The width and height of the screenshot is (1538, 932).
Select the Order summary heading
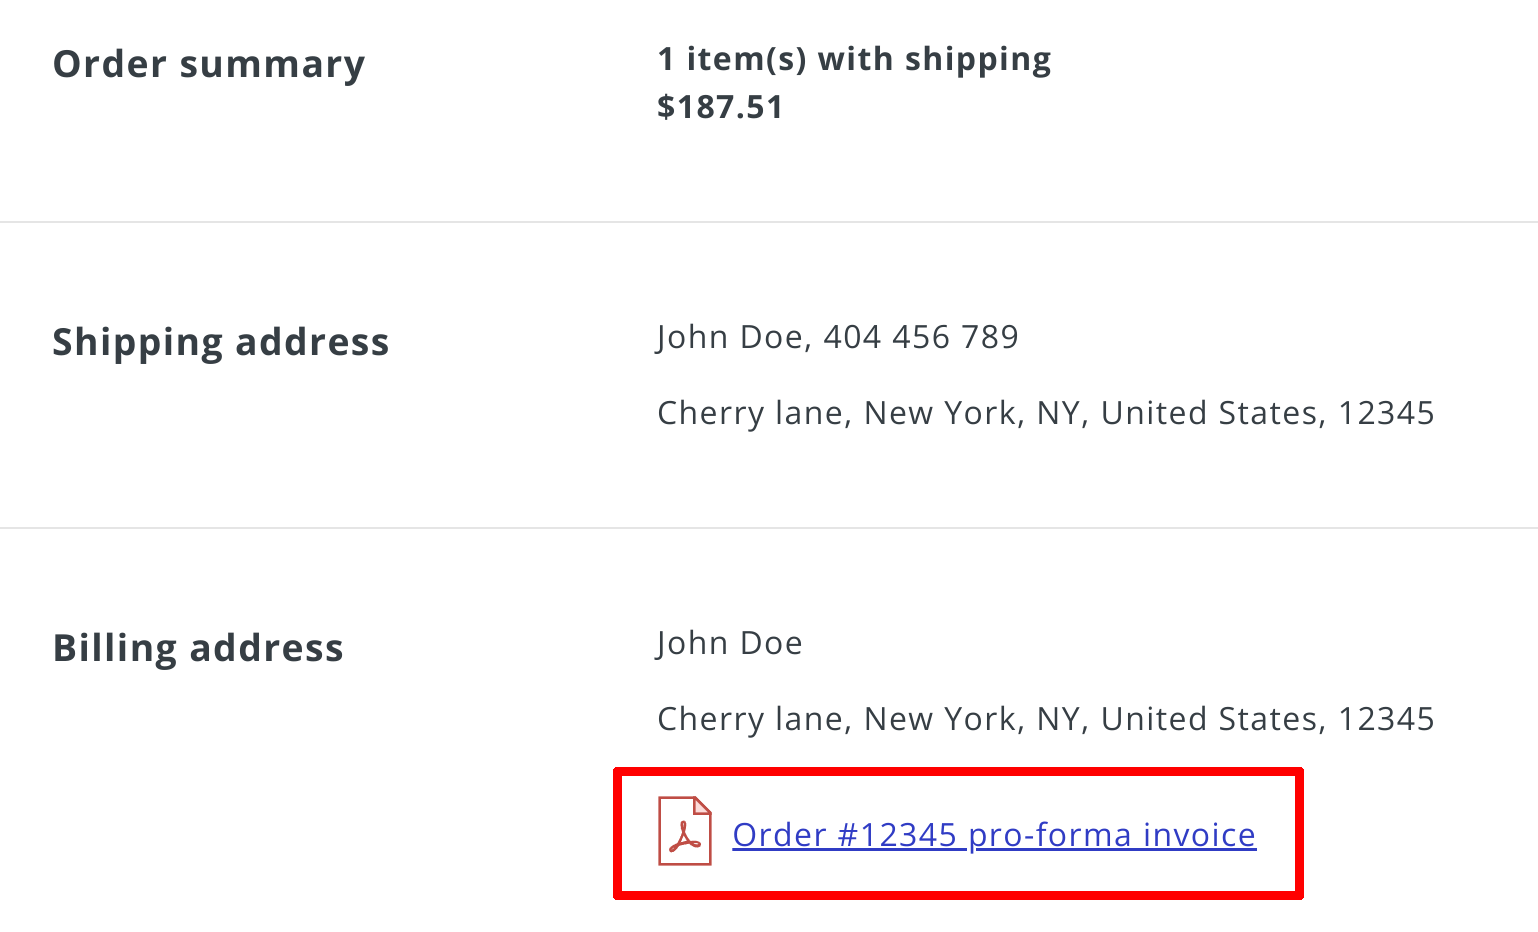pyautogui.click(x=209, y=63)
